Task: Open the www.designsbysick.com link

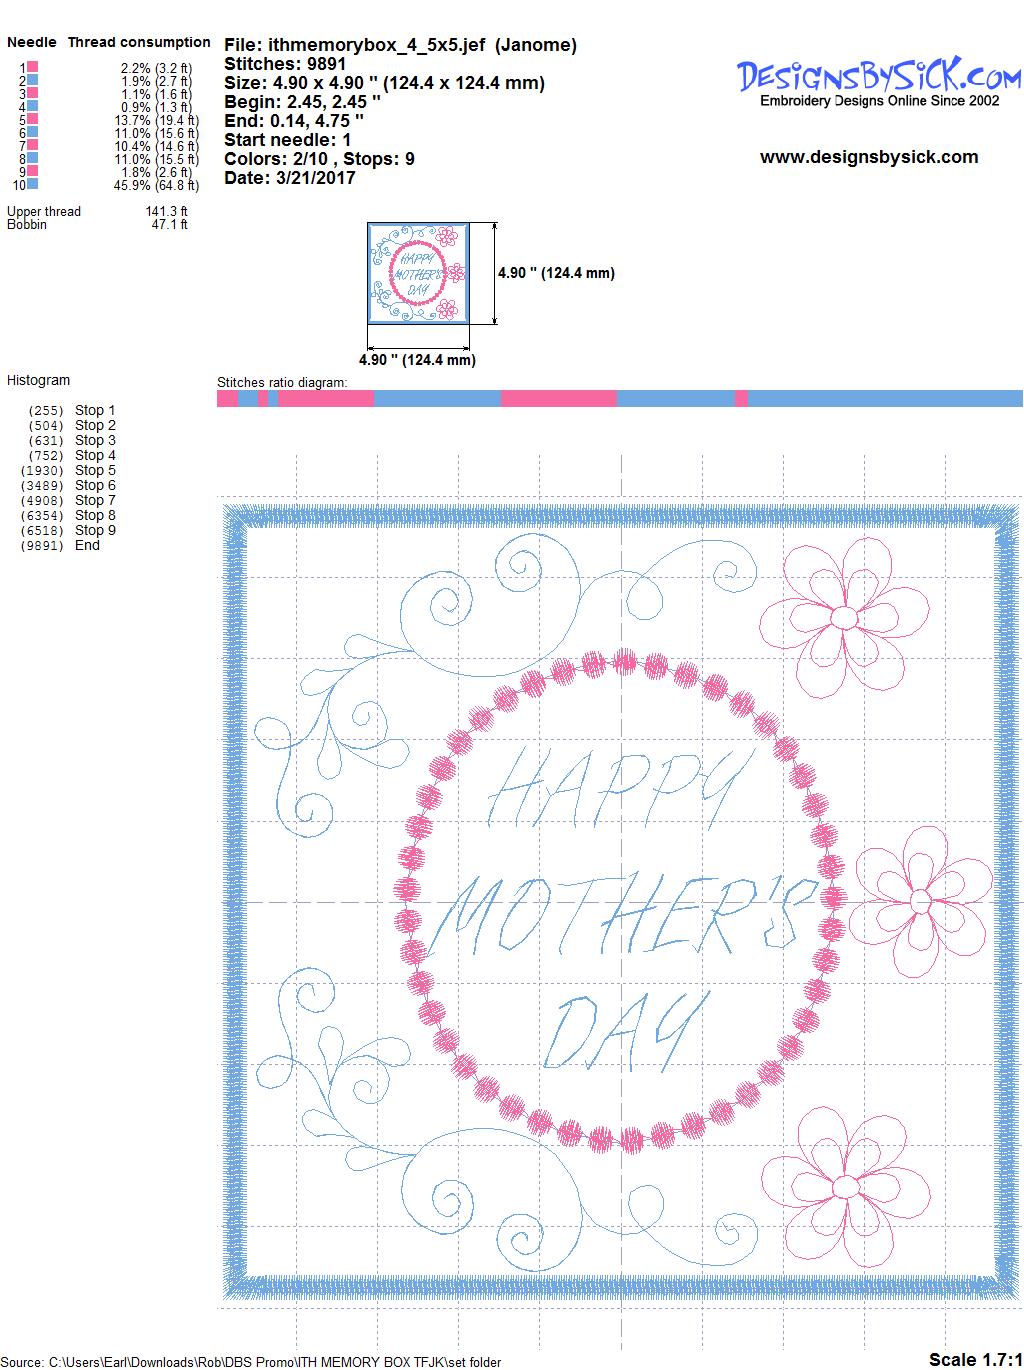Action: pyautogui.click(x=868, y=157)
